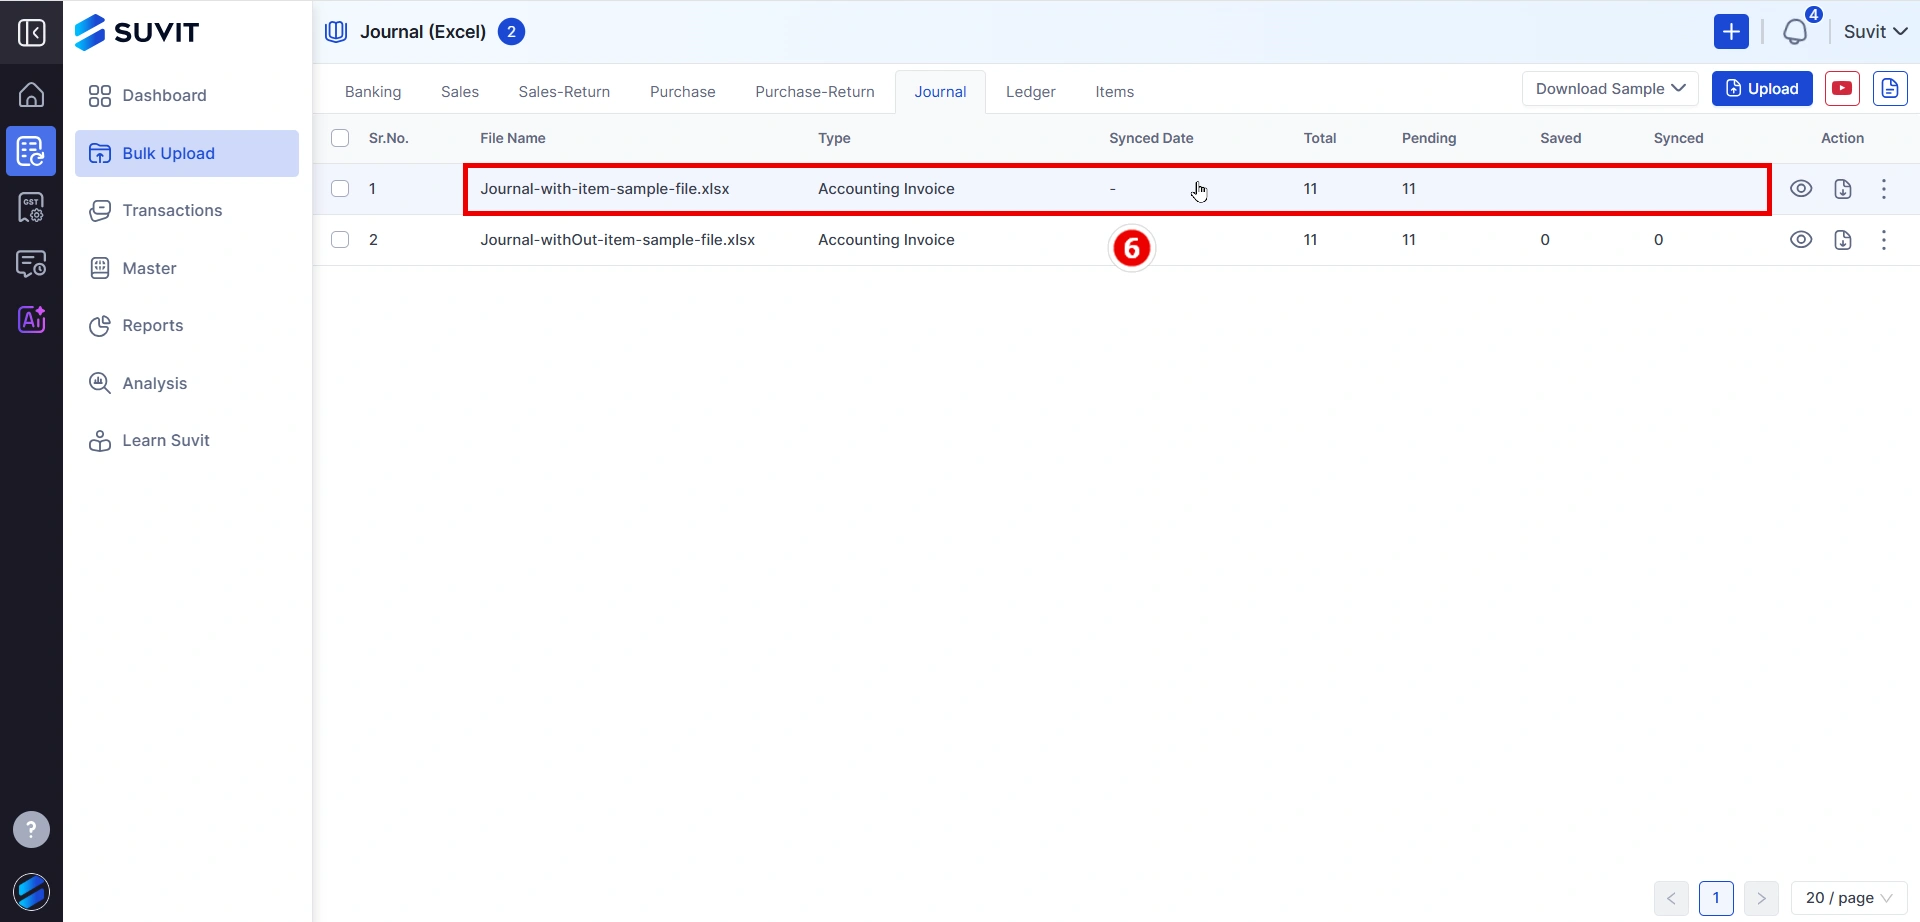Switch to the Purchase-Return tab
The height and width of the screenshot is (922, 1920).
click(x=815, y=92)
